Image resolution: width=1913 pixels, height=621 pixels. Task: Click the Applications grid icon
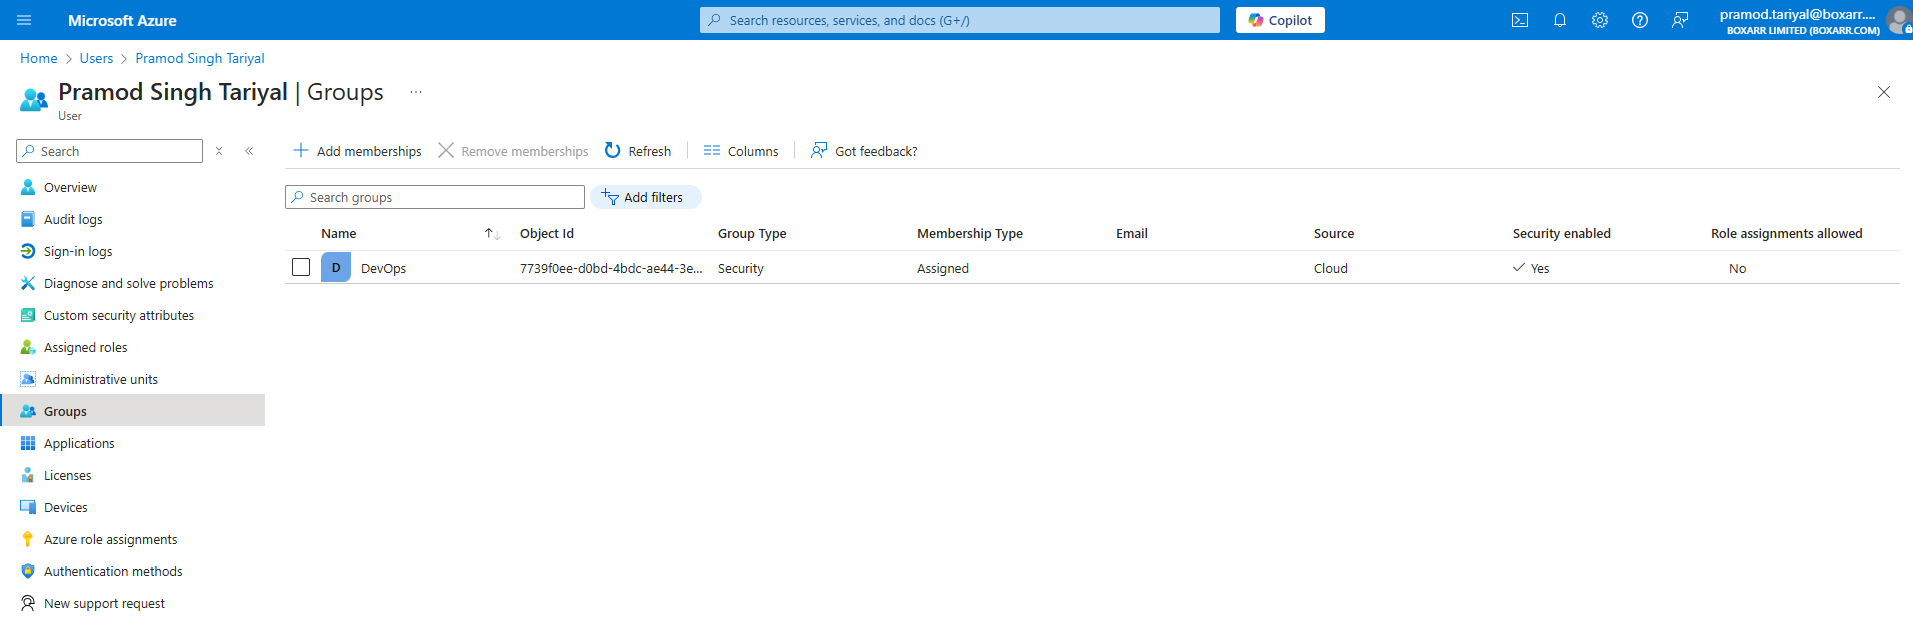click(x=28, y=443)
